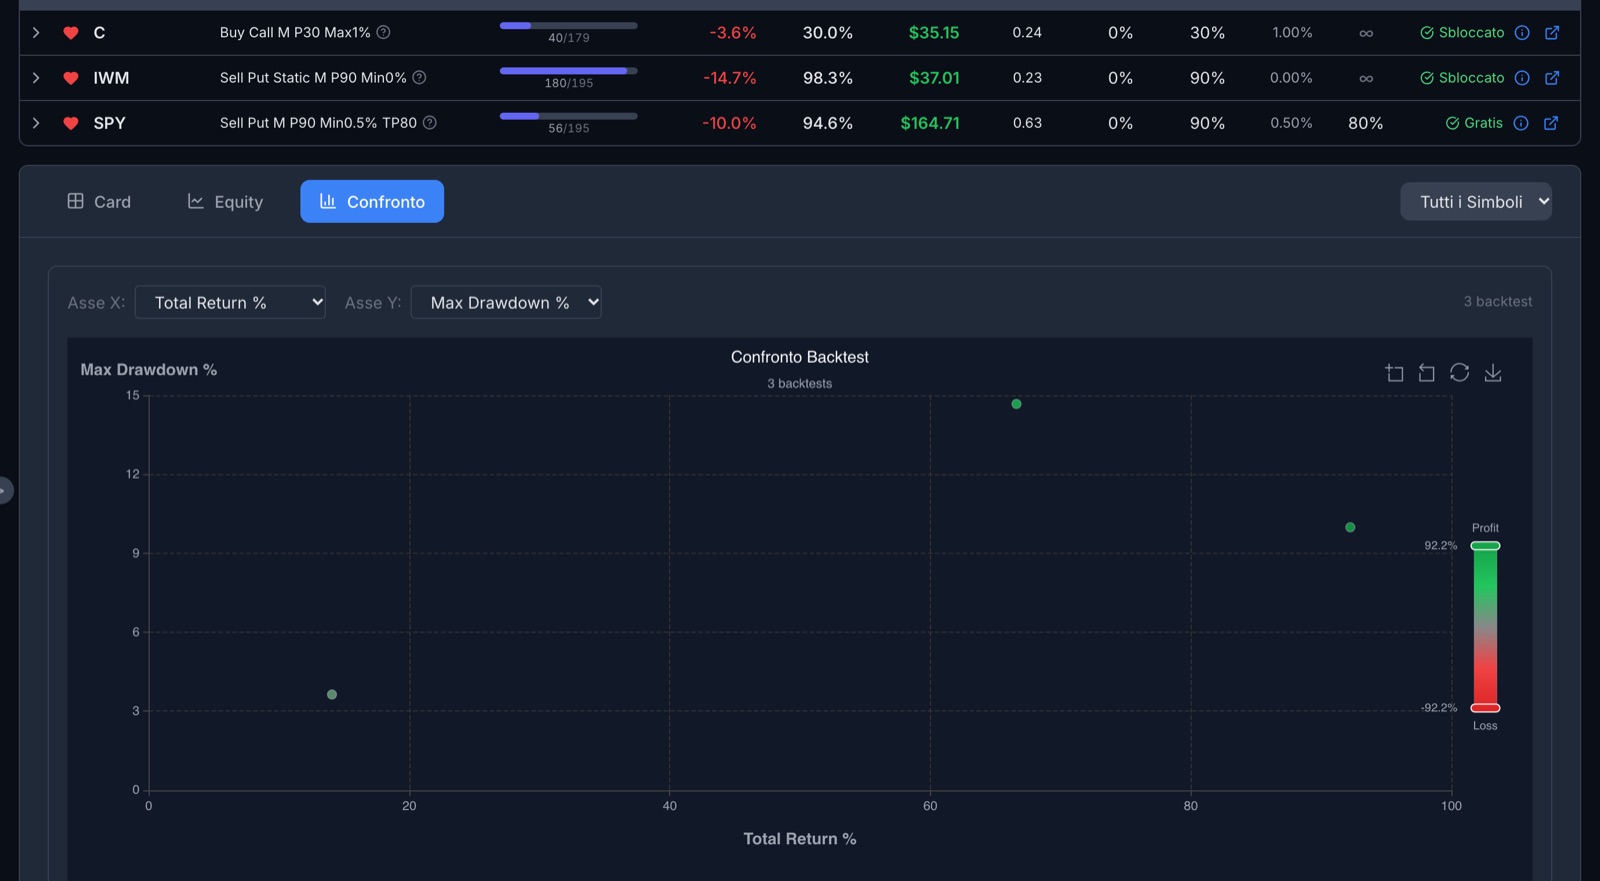Image resolution: width=1600 pixels, height=881 pixels.
Task: Open C backtest in external link
Action: click(x=1552, y=33)
